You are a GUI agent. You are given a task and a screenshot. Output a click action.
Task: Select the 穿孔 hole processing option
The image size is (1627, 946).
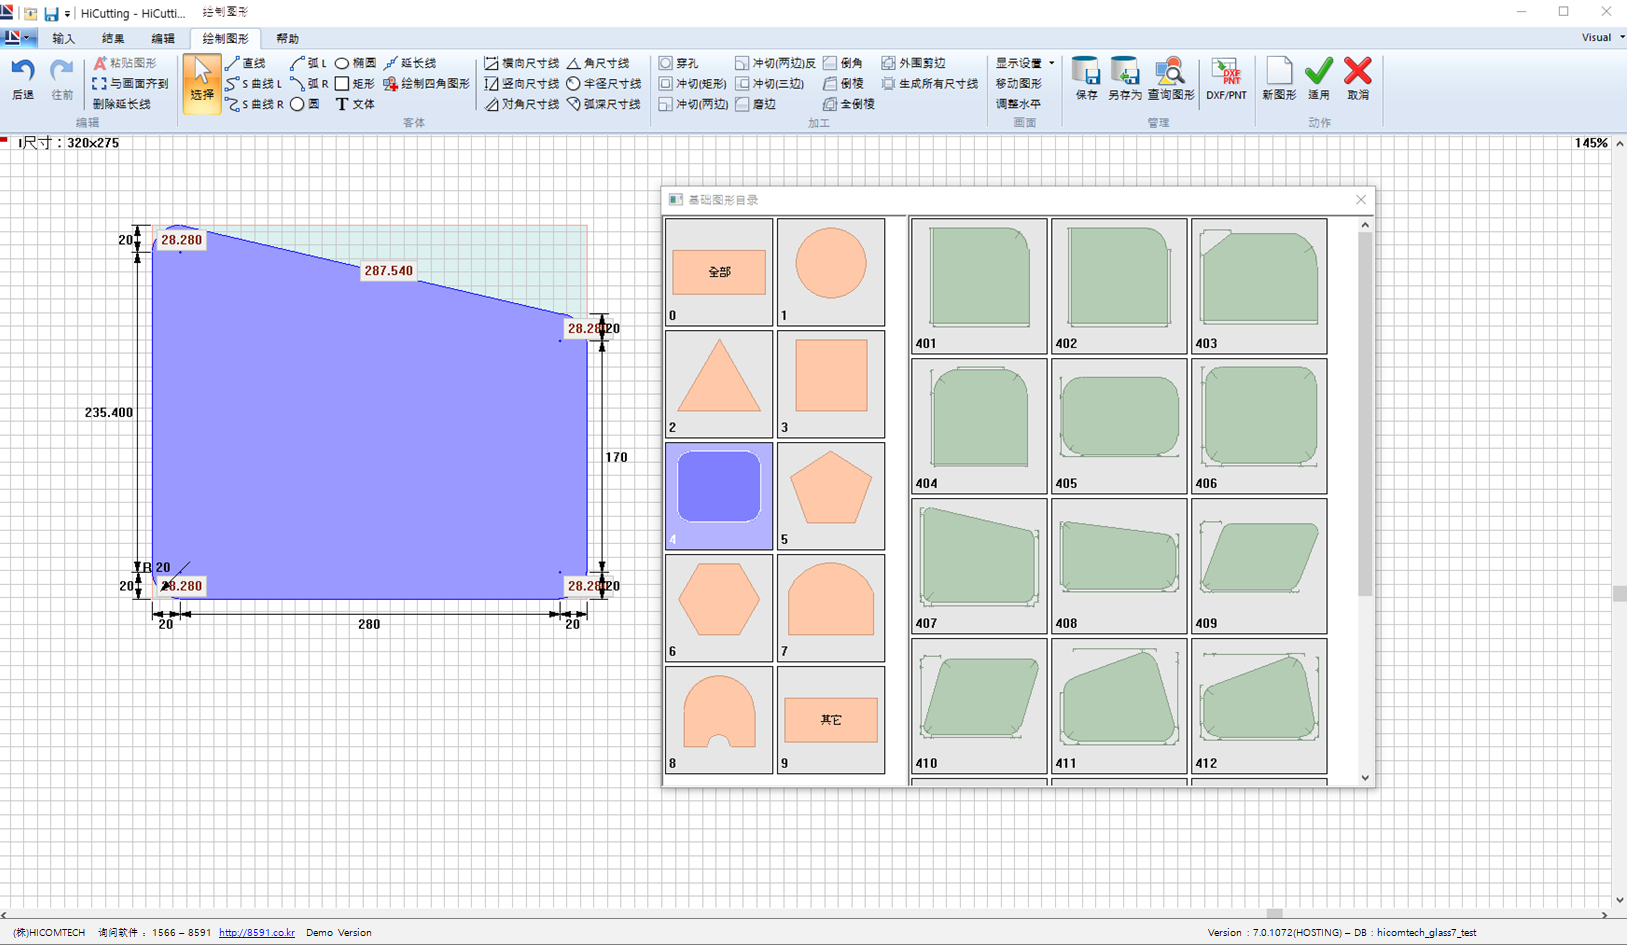pyautogui.click(x=679, y=63)
